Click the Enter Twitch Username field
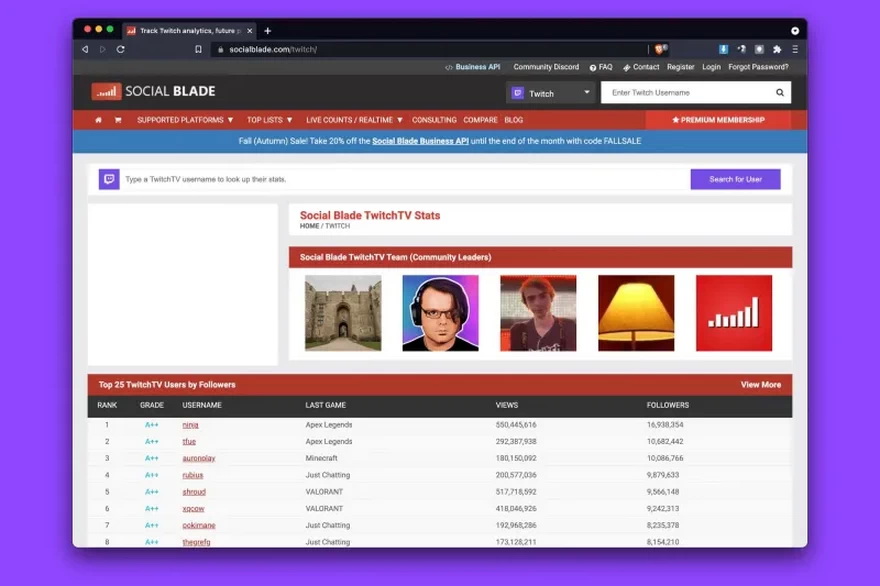The image size is (880, 586). (688, 93)
